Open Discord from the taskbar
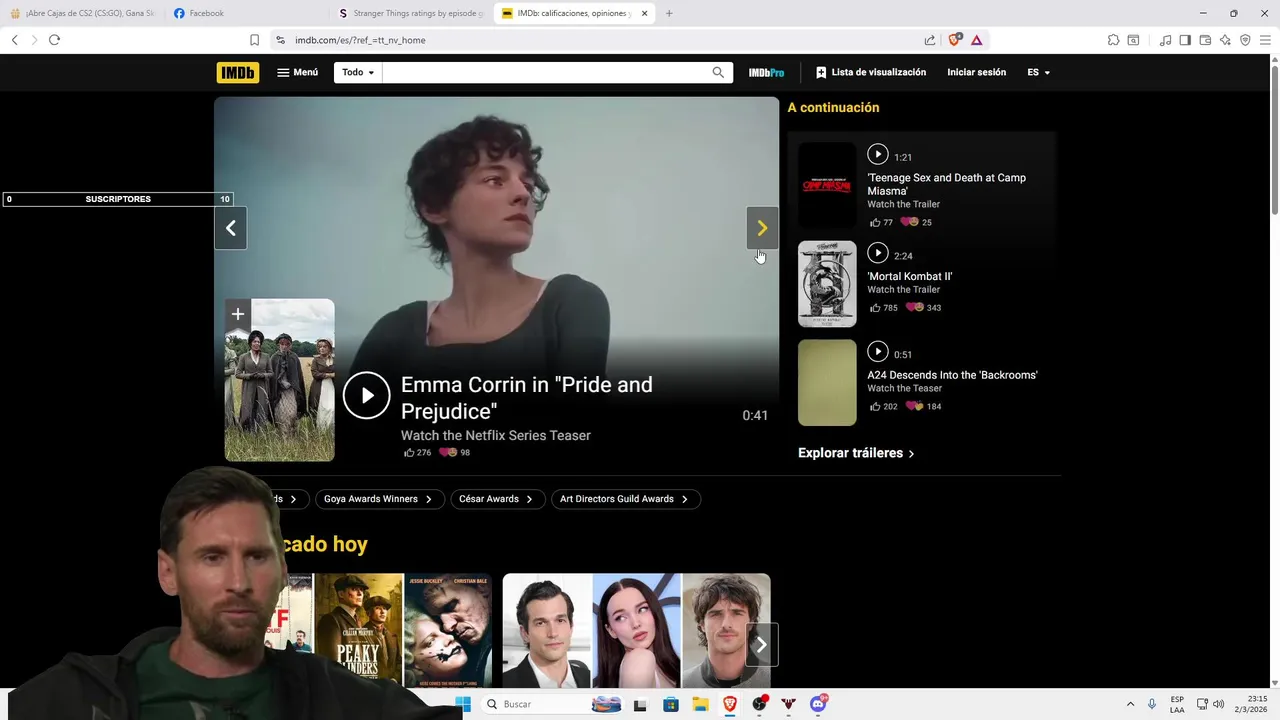The height and width of the screenshot is (720, 1280). coord(818,704)
